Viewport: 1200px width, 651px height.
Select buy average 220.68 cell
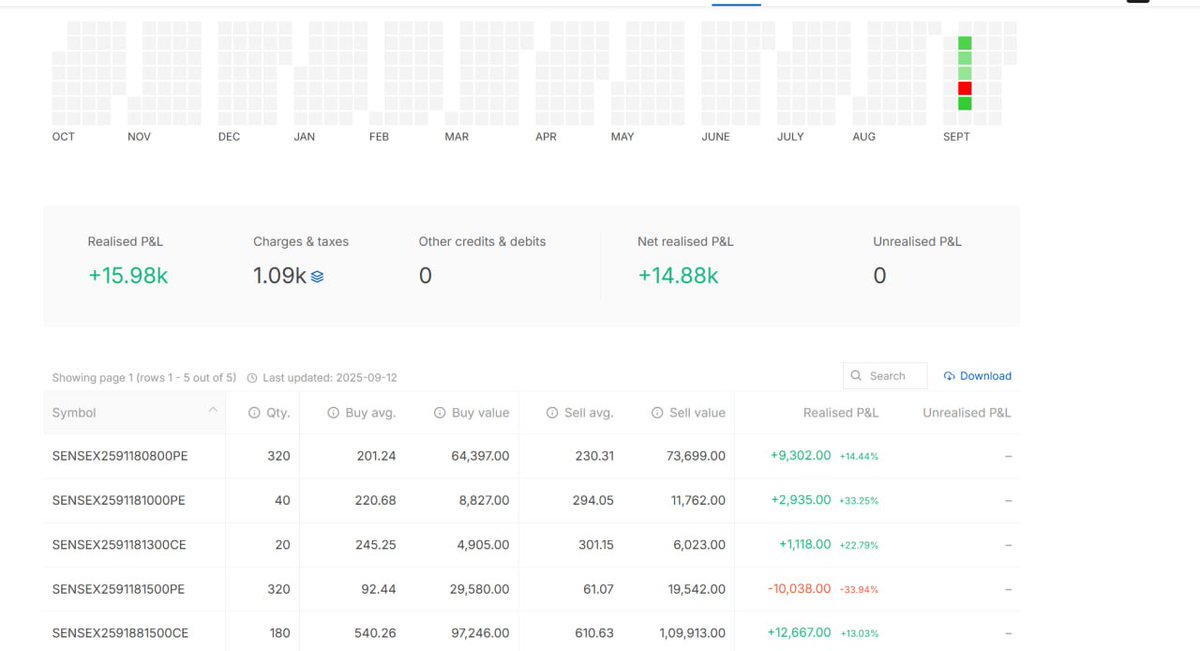[375, 500]
